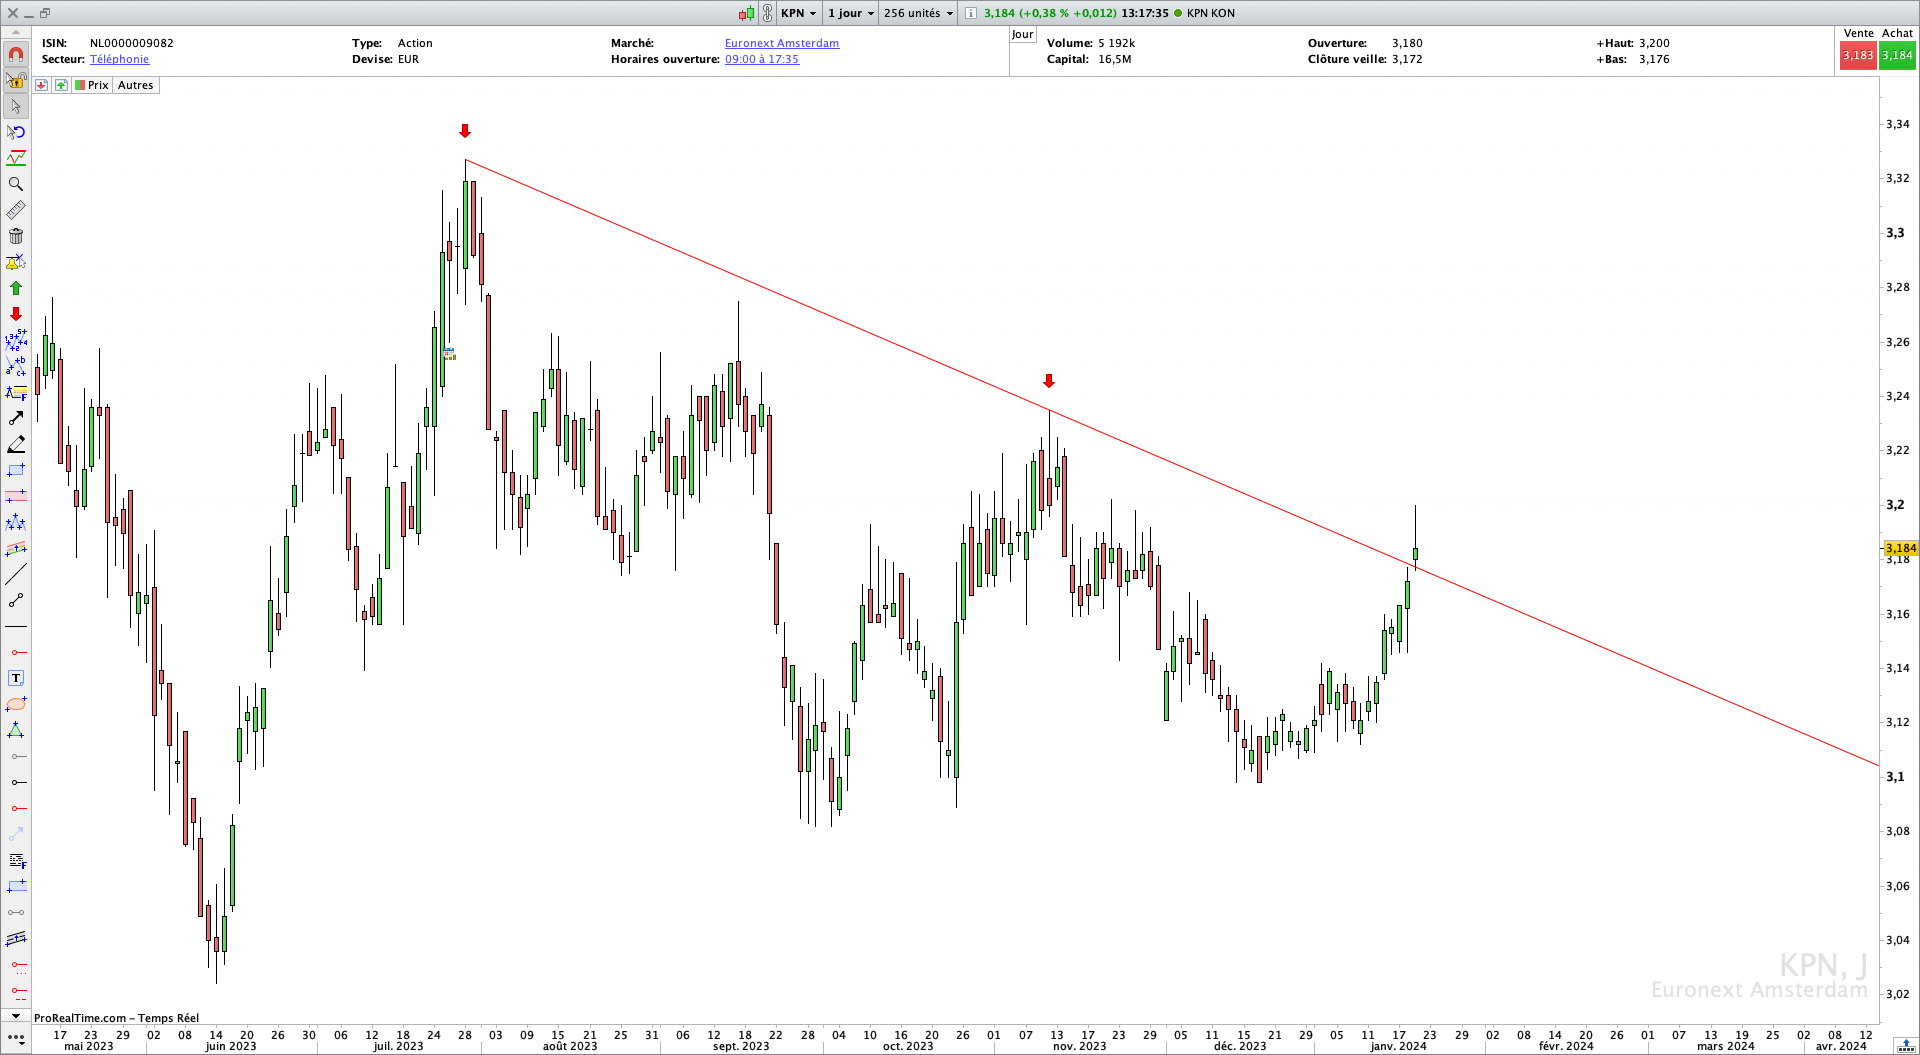
Task: Select the segment with endpoints tool
Action: point(16,600)
